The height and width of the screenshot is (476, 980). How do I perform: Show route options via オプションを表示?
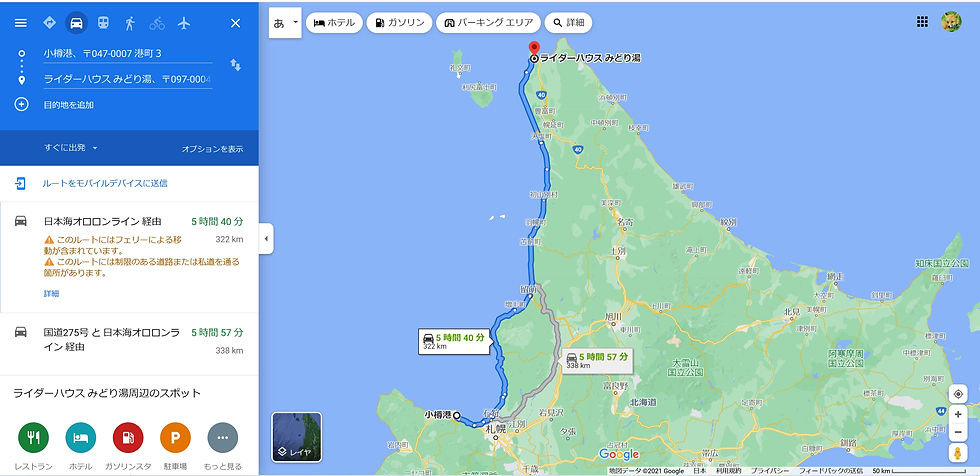point(212,149)
